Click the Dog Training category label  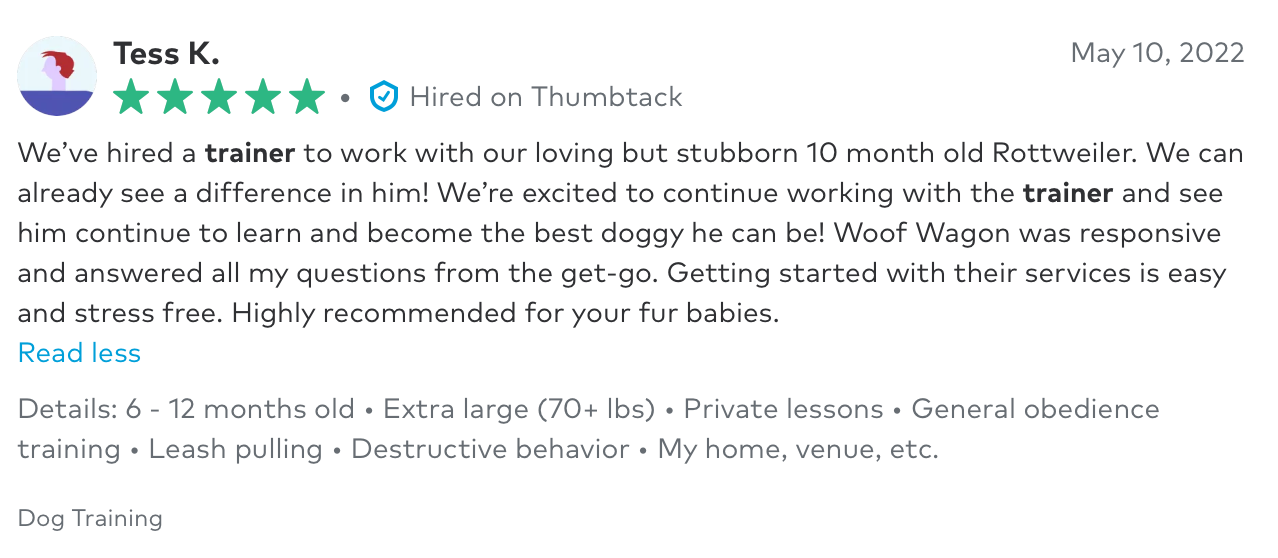click(90, 518)
